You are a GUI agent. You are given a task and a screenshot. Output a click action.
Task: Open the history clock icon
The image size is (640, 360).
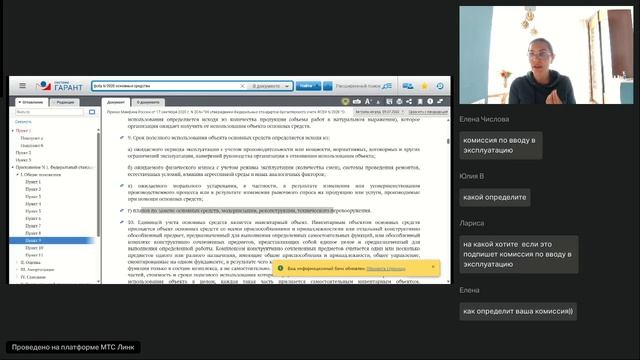440,86
